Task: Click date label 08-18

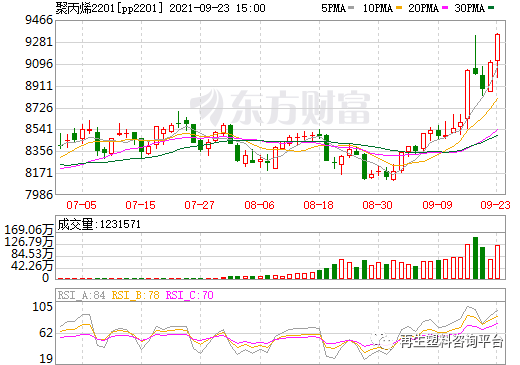Action: (x=318, y=205)
